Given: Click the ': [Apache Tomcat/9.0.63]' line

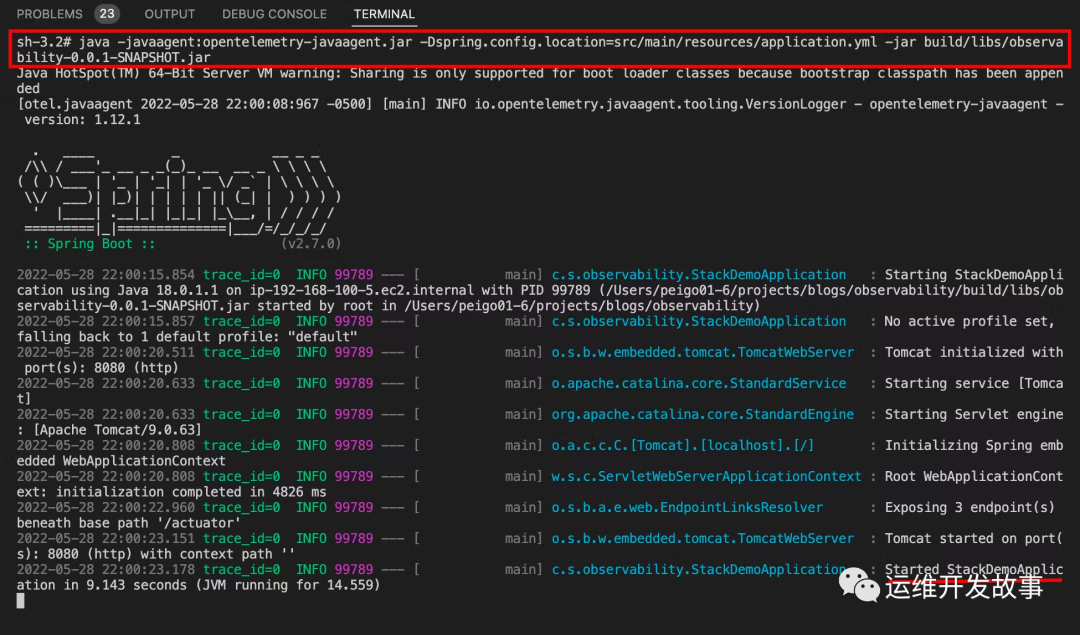Looking at the screenshot, I should click(109, 430).
